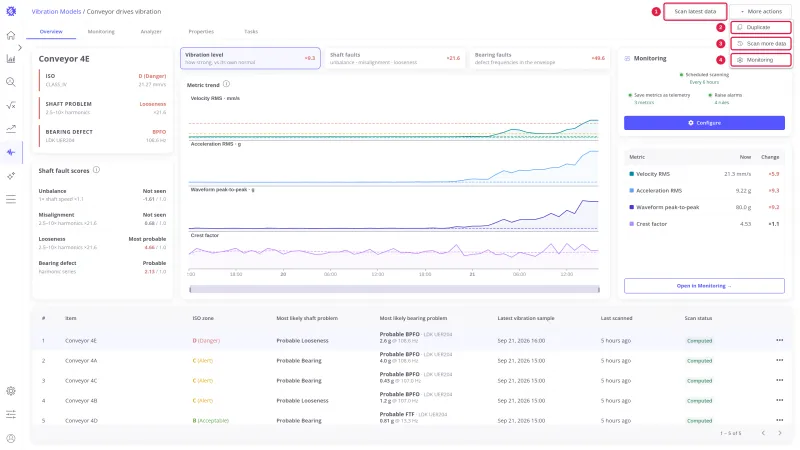Click the gear-shaped app logo in the sidebar
The image size is (800, 450).
click(x=11, y=11)
